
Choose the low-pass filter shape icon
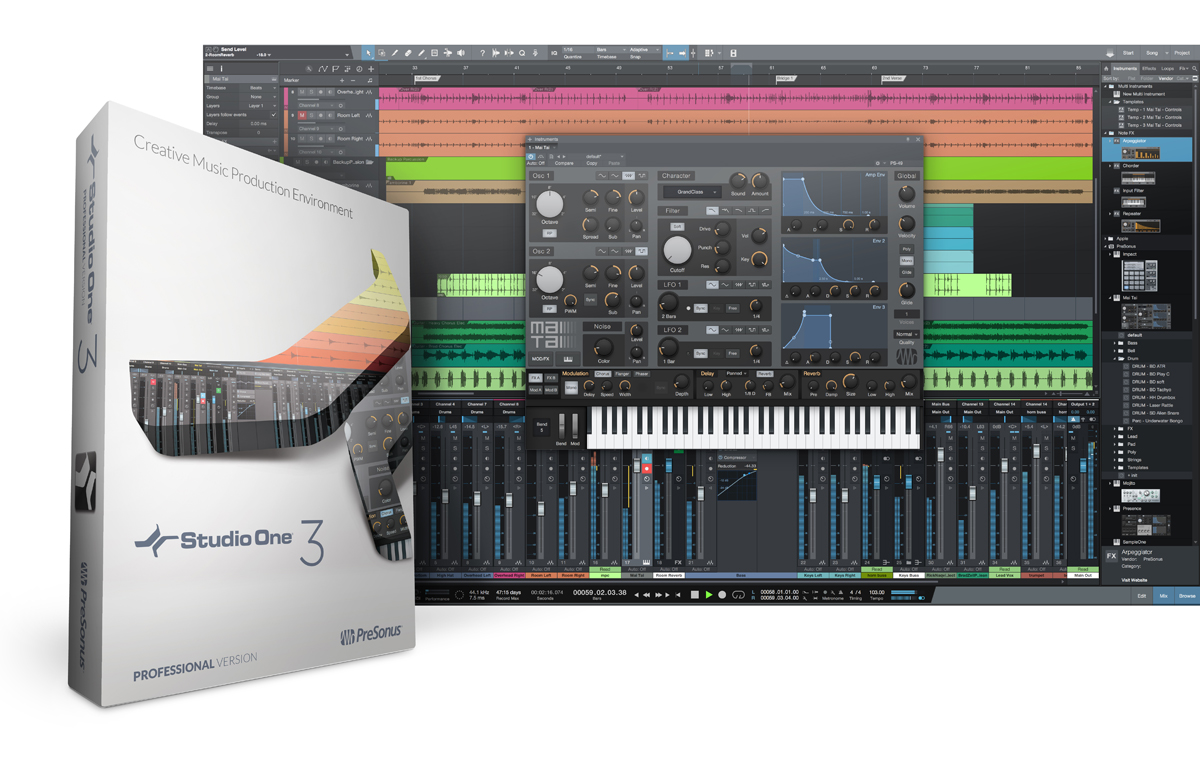(x=712, y=210)
